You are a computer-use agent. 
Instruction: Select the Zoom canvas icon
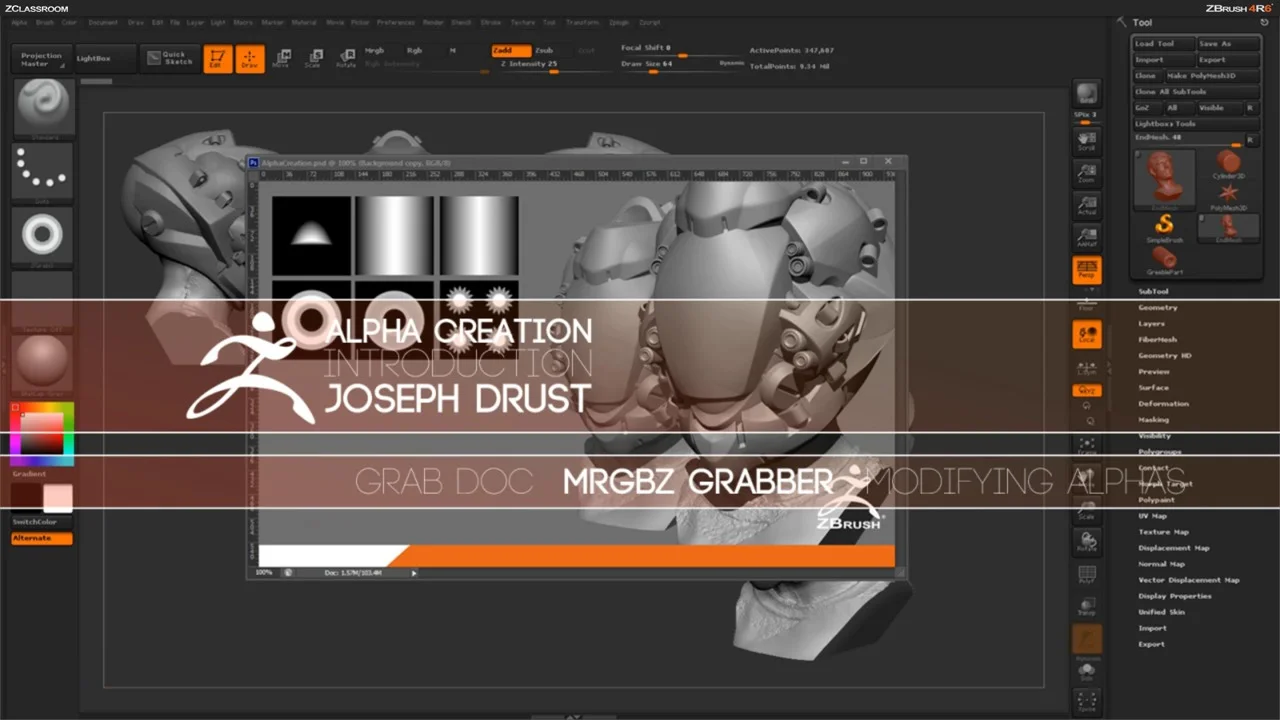1086,174
